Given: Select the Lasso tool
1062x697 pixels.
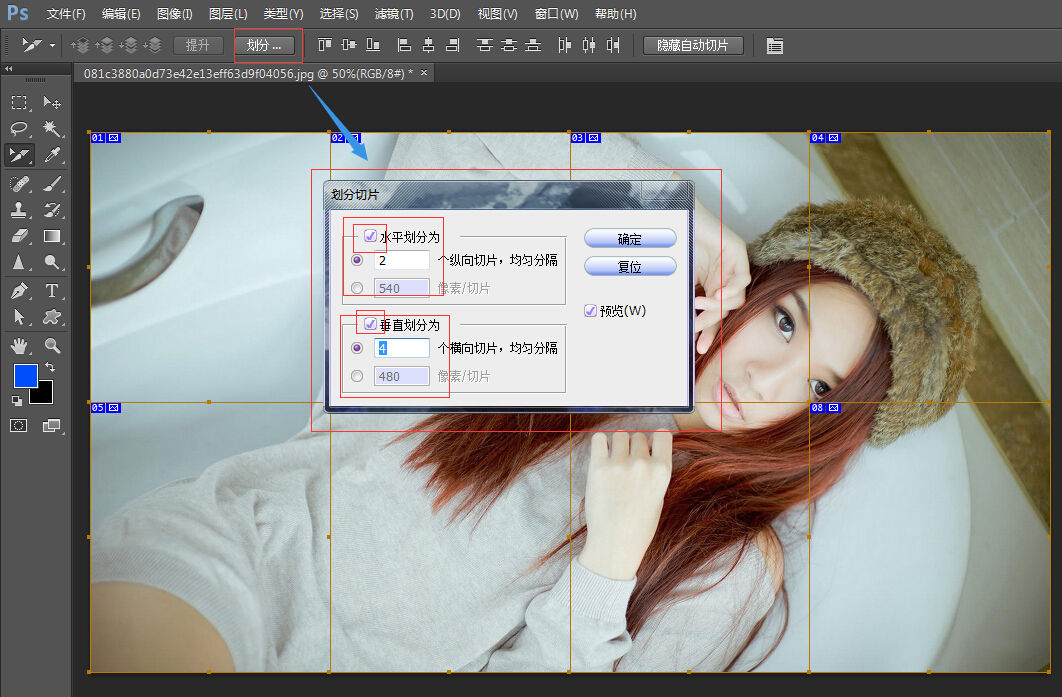Looking at the screenshot, I should [x=19, y=128].
